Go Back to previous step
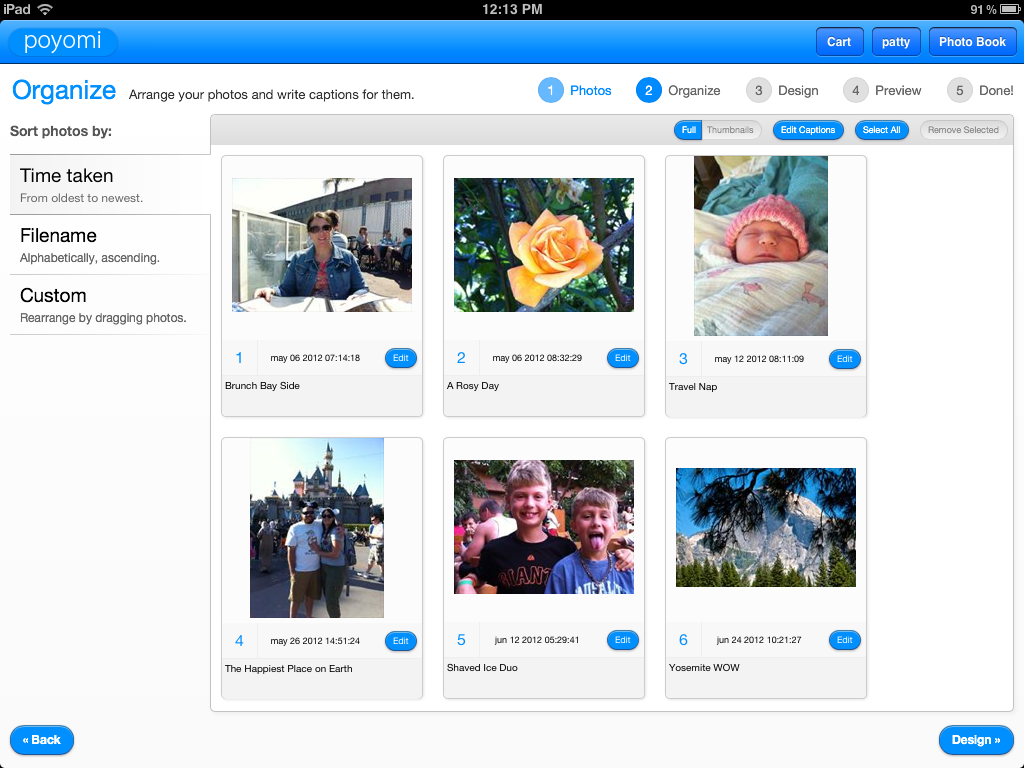 (42, 740)
